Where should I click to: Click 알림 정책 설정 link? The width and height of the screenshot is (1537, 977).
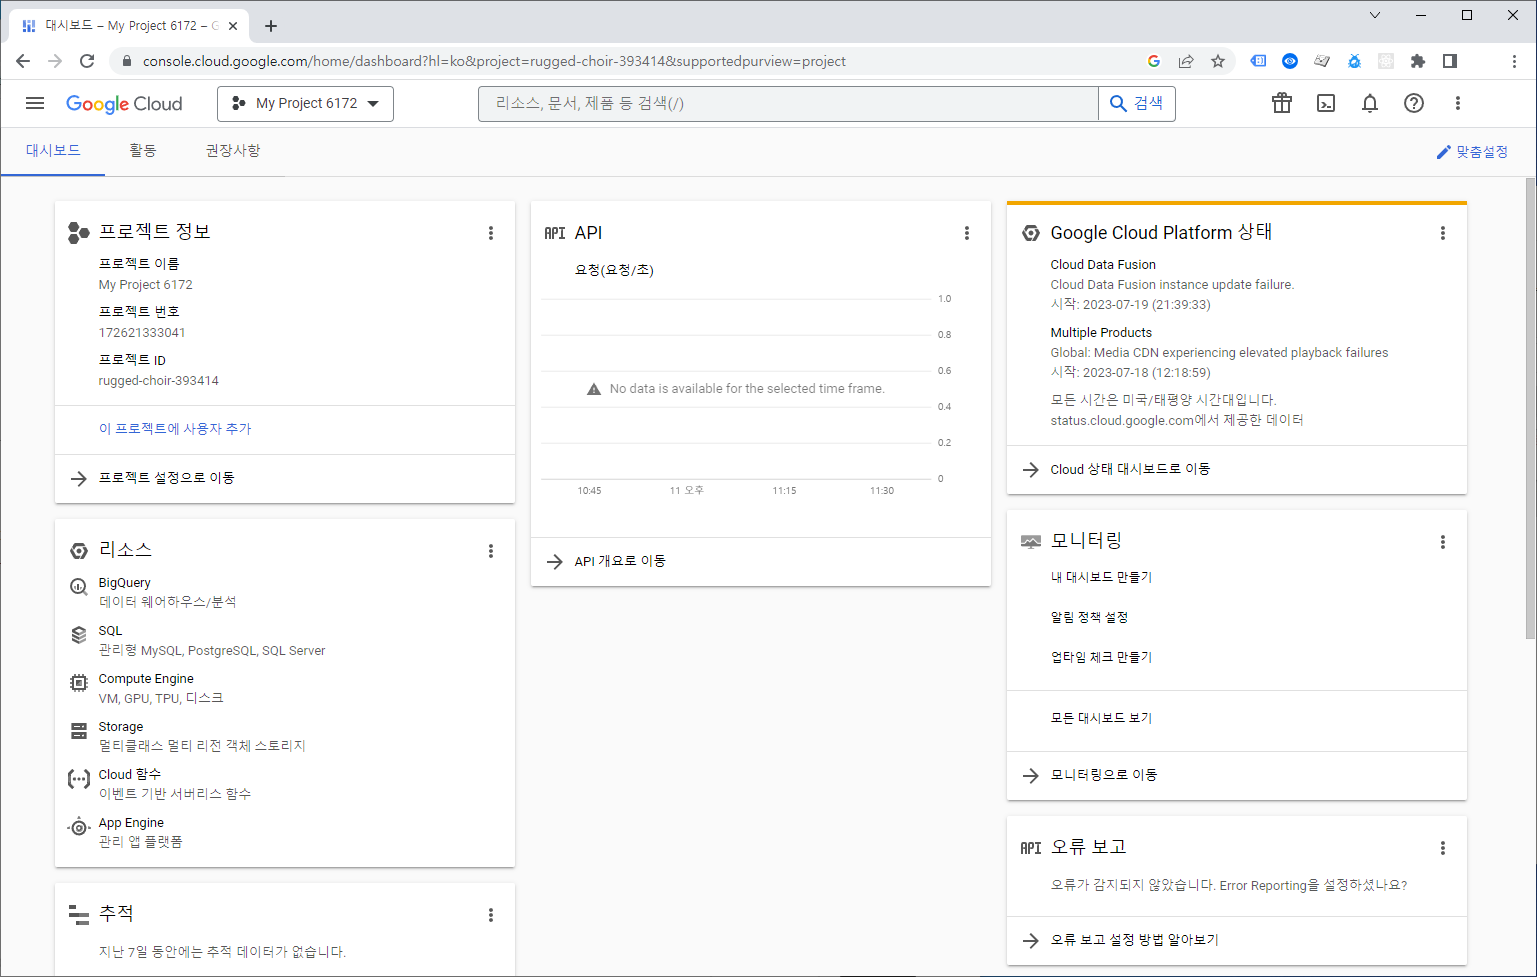coord(1089,617)
